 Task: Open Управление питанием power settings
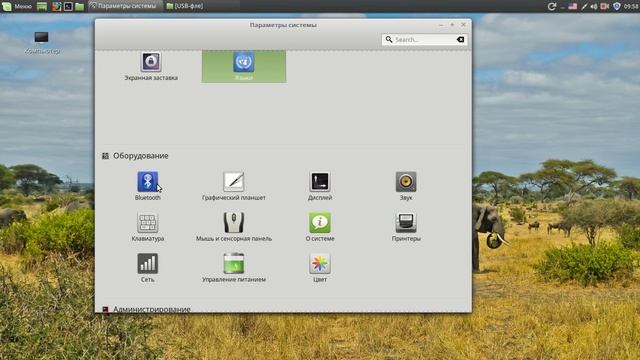tap(234, 268)
